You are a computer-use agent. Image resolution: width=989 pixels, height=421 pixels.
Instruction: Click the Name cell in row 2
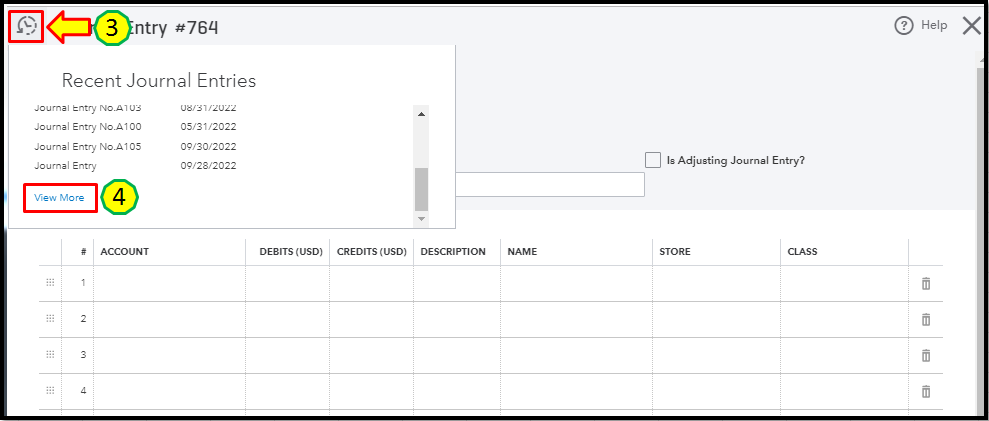[576, 319]
